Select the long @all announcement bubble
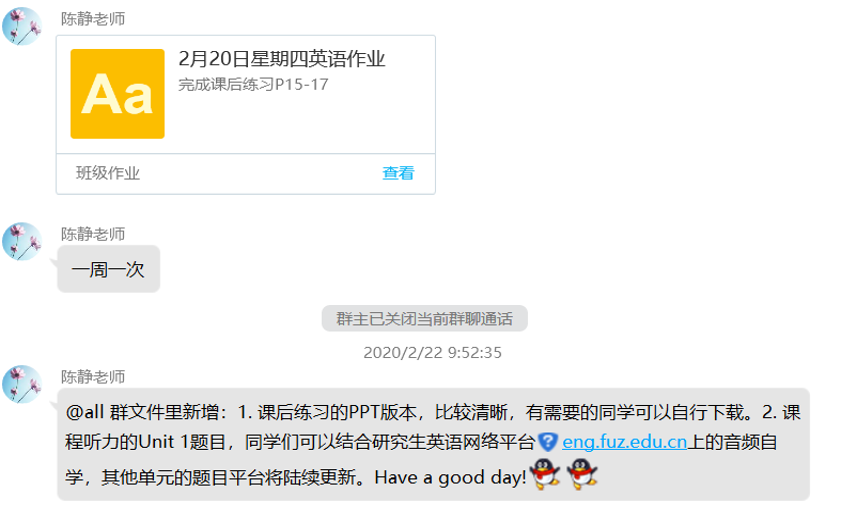 click(x=433, y=444)
